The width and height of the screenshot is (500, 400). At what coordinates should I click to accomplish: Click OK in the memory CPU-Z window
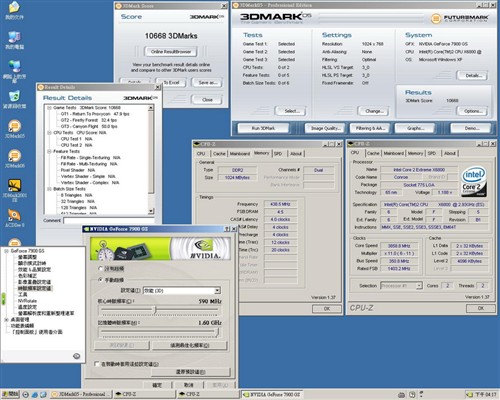click(x=327, y=309)
